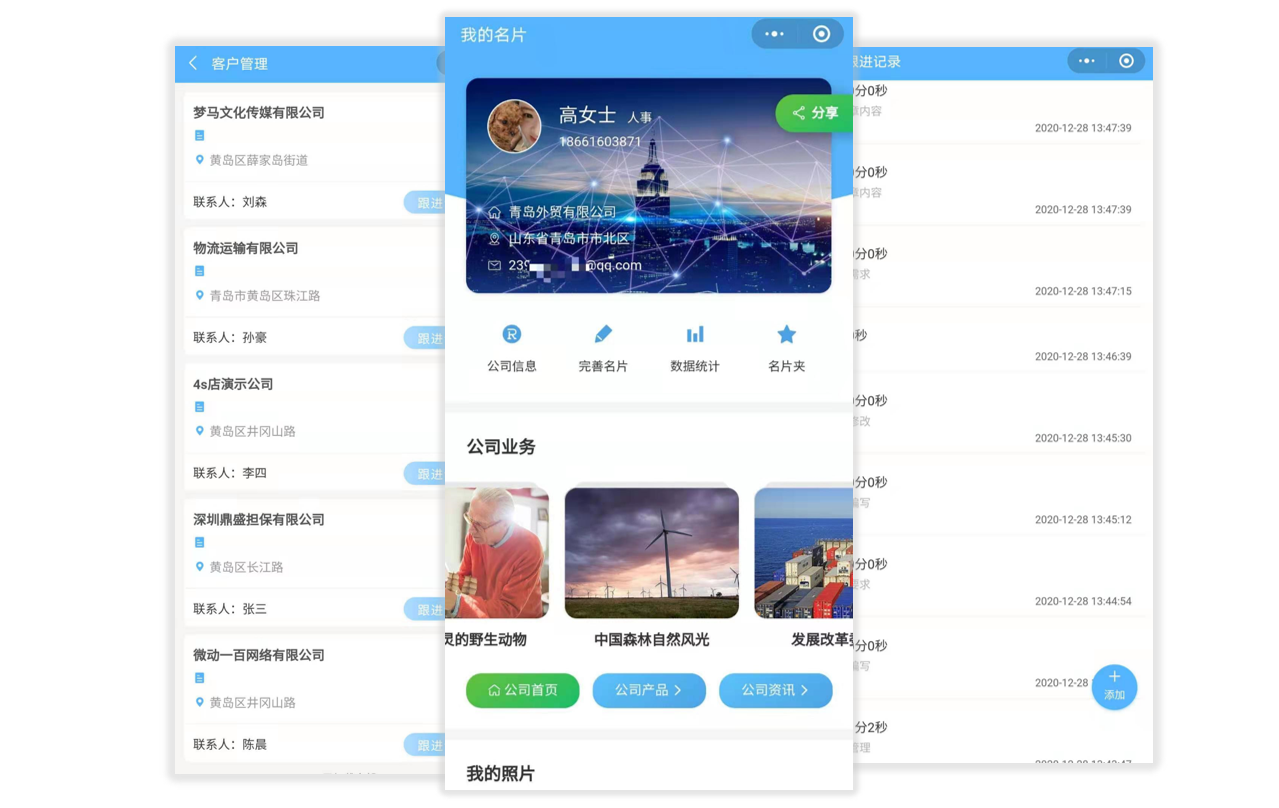The height and width of the screenshot is (808, 1279).
Task: Tap the 客户管理 page title
Action: pos(240,63)
